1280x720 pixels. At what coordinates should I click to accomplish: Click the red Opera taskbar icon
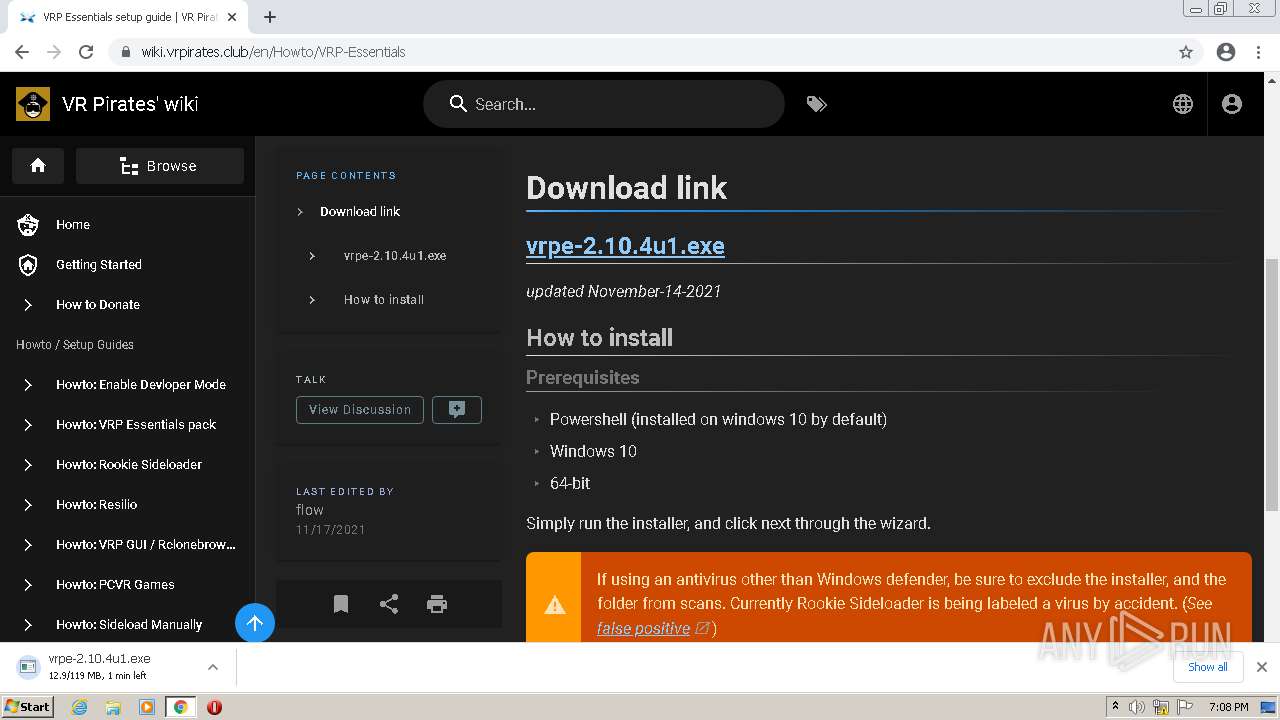pos(214,707)
